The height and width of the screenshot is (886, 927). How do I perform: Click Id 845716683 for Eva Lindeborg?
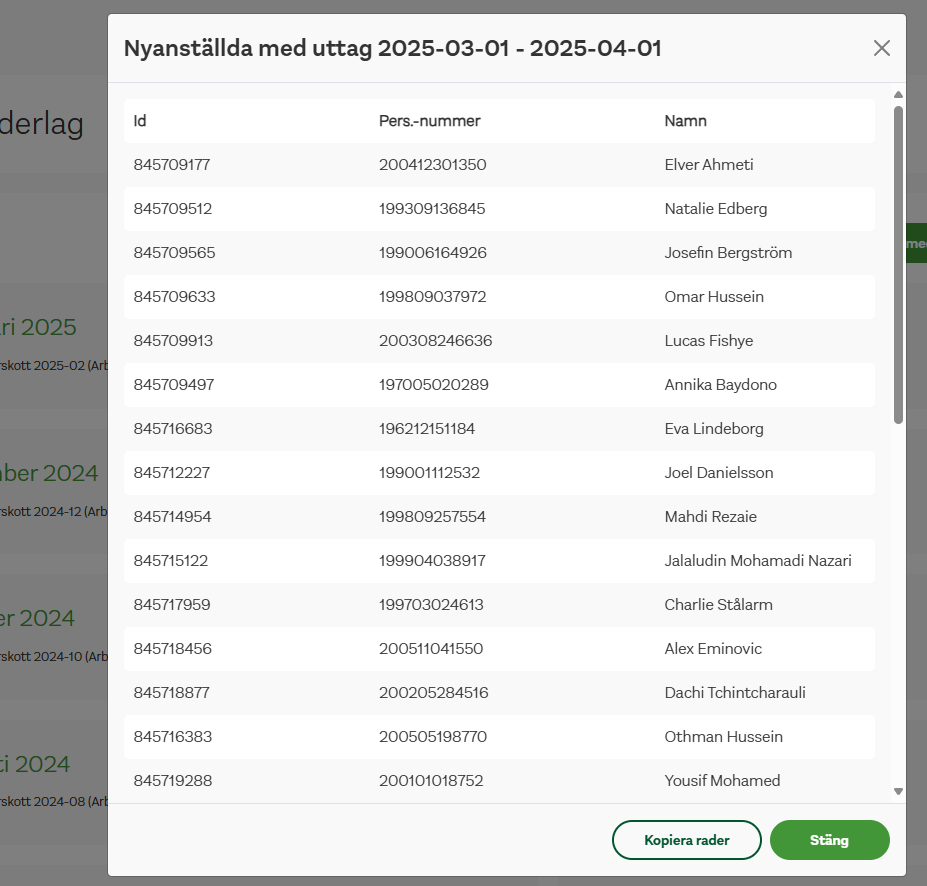(173, 429)
